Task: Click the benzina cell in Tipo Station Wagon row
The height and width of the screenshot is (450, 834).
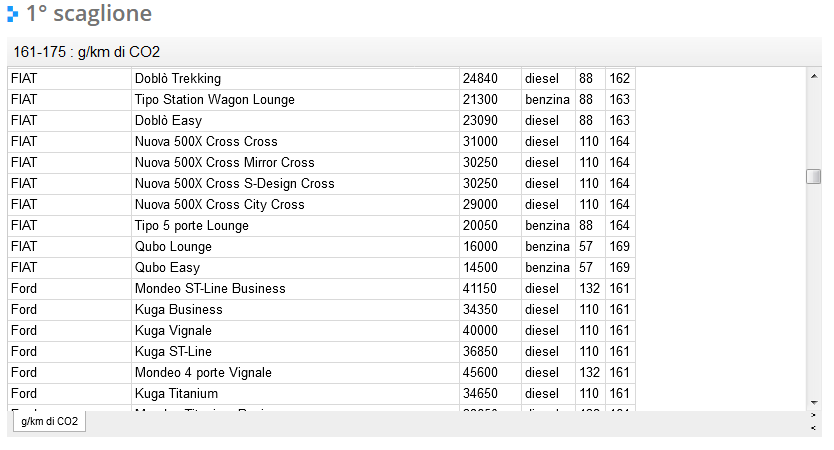Action: [x=548, y=99]
